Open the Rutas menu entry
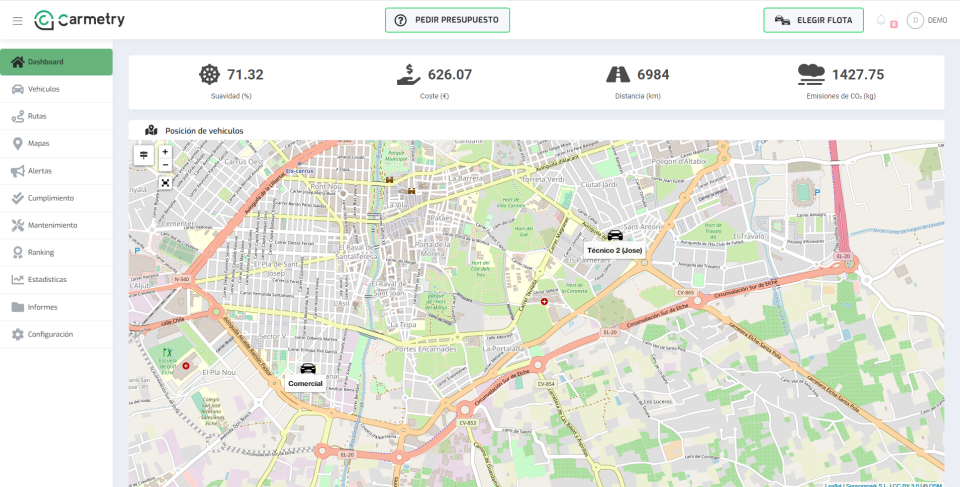This screenshot has height=487, width=960. pyautogui.click(x=56, y=116)
